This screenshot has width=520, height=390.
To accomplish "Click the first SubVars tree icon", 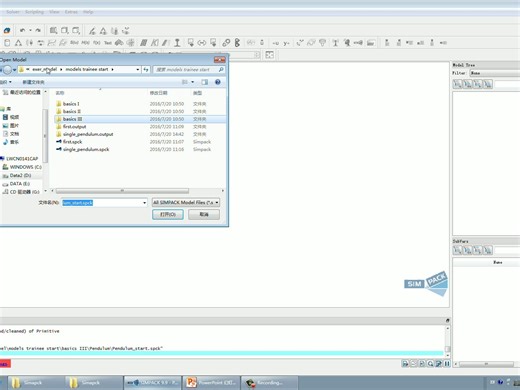I will click(x=457, y=250).
